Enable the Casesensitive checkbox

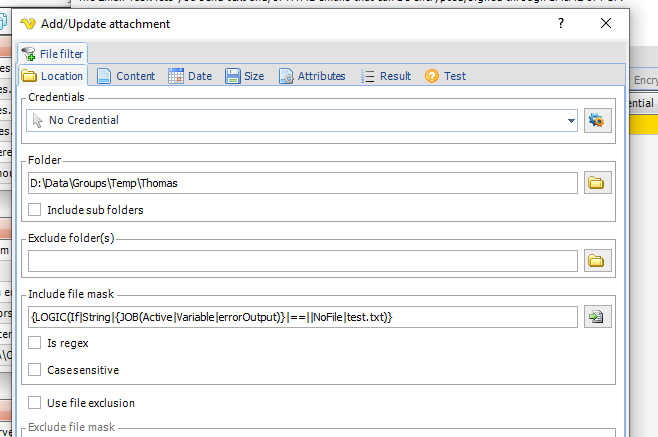[x=35, y=370]
